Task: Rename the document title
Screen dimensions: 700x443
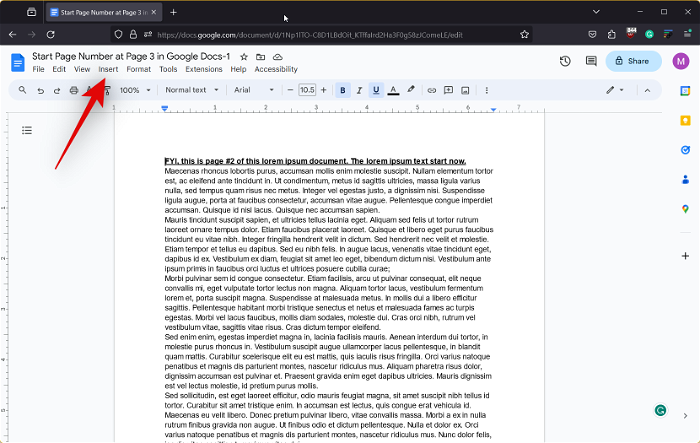Action: [x=131, y=56]
